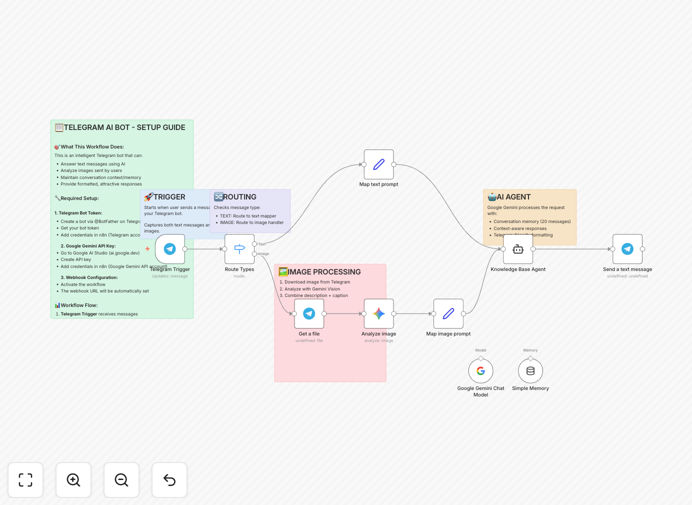This screenshot has width=692, height=505.
Task: Click the Route Types label
Action: tap(239, 269)
